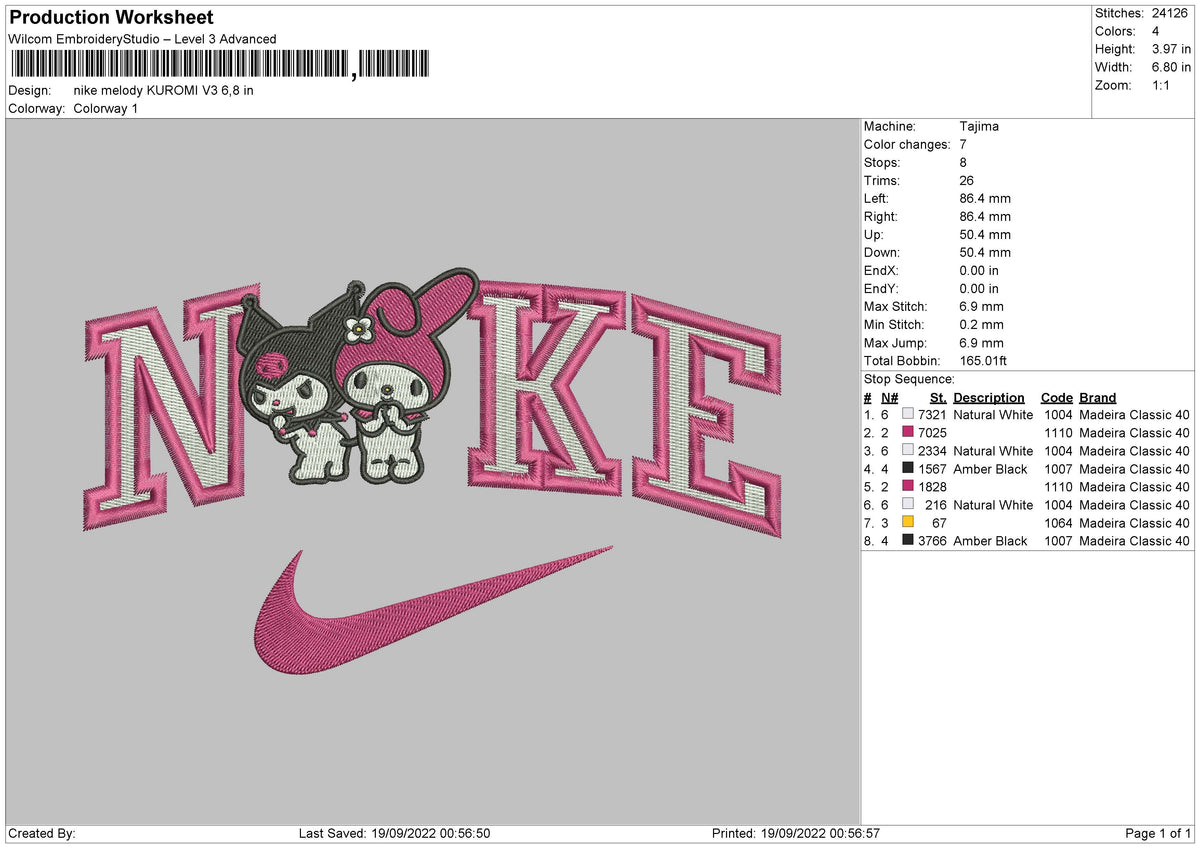Click the pink swatch for stop 5
The width and height of the screenshot is (1200, 848).
908,487
